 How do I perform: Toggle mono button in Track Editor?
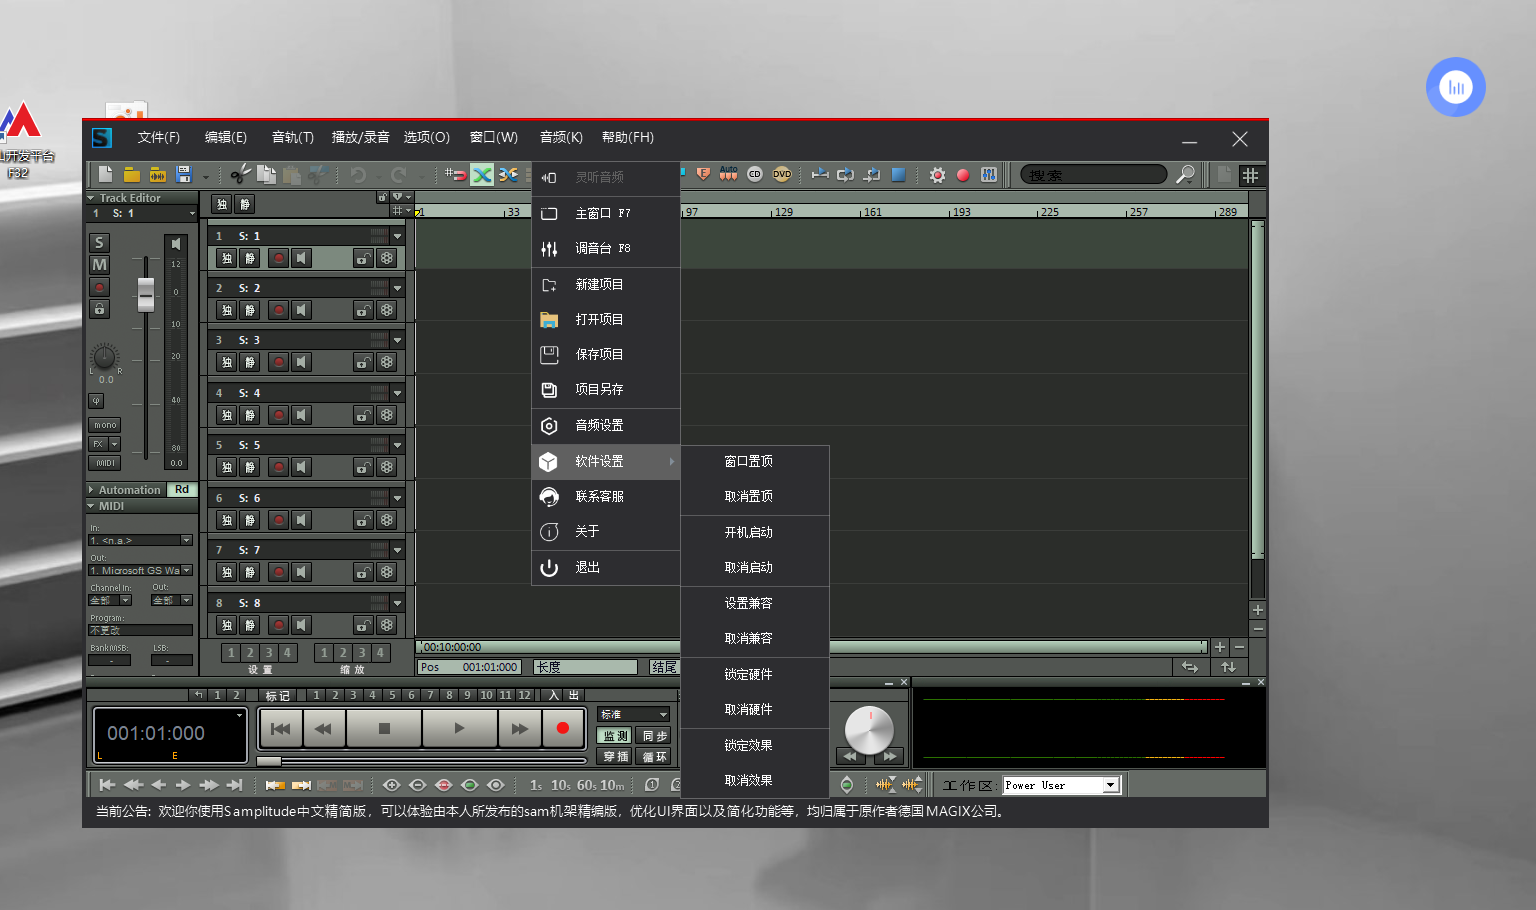[x=105, y=425]
